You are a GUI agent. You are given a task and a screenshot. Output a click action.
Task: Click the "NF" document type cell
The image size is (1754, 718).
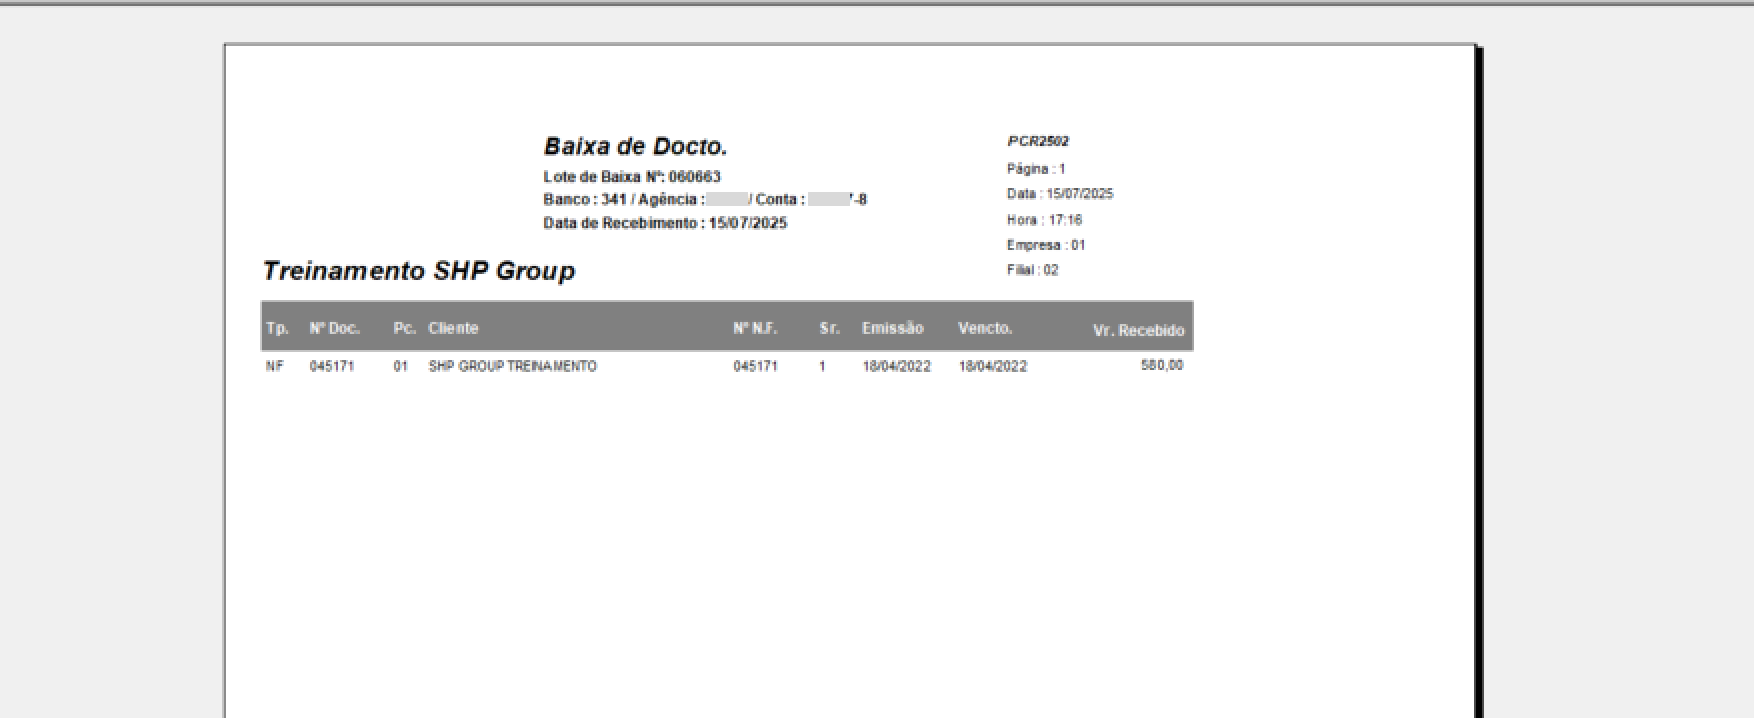(274, 367)
